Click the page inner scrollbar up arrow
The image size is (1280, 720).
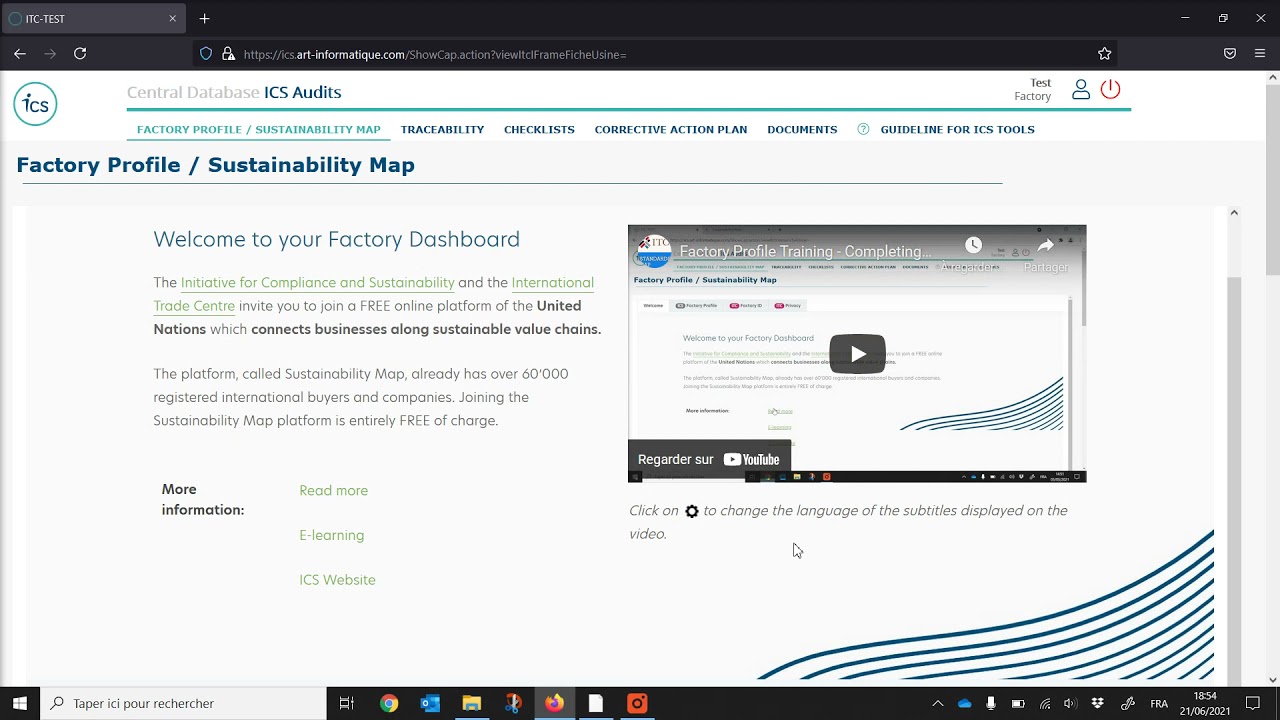pyautogui.click(x=1233, y=212)
